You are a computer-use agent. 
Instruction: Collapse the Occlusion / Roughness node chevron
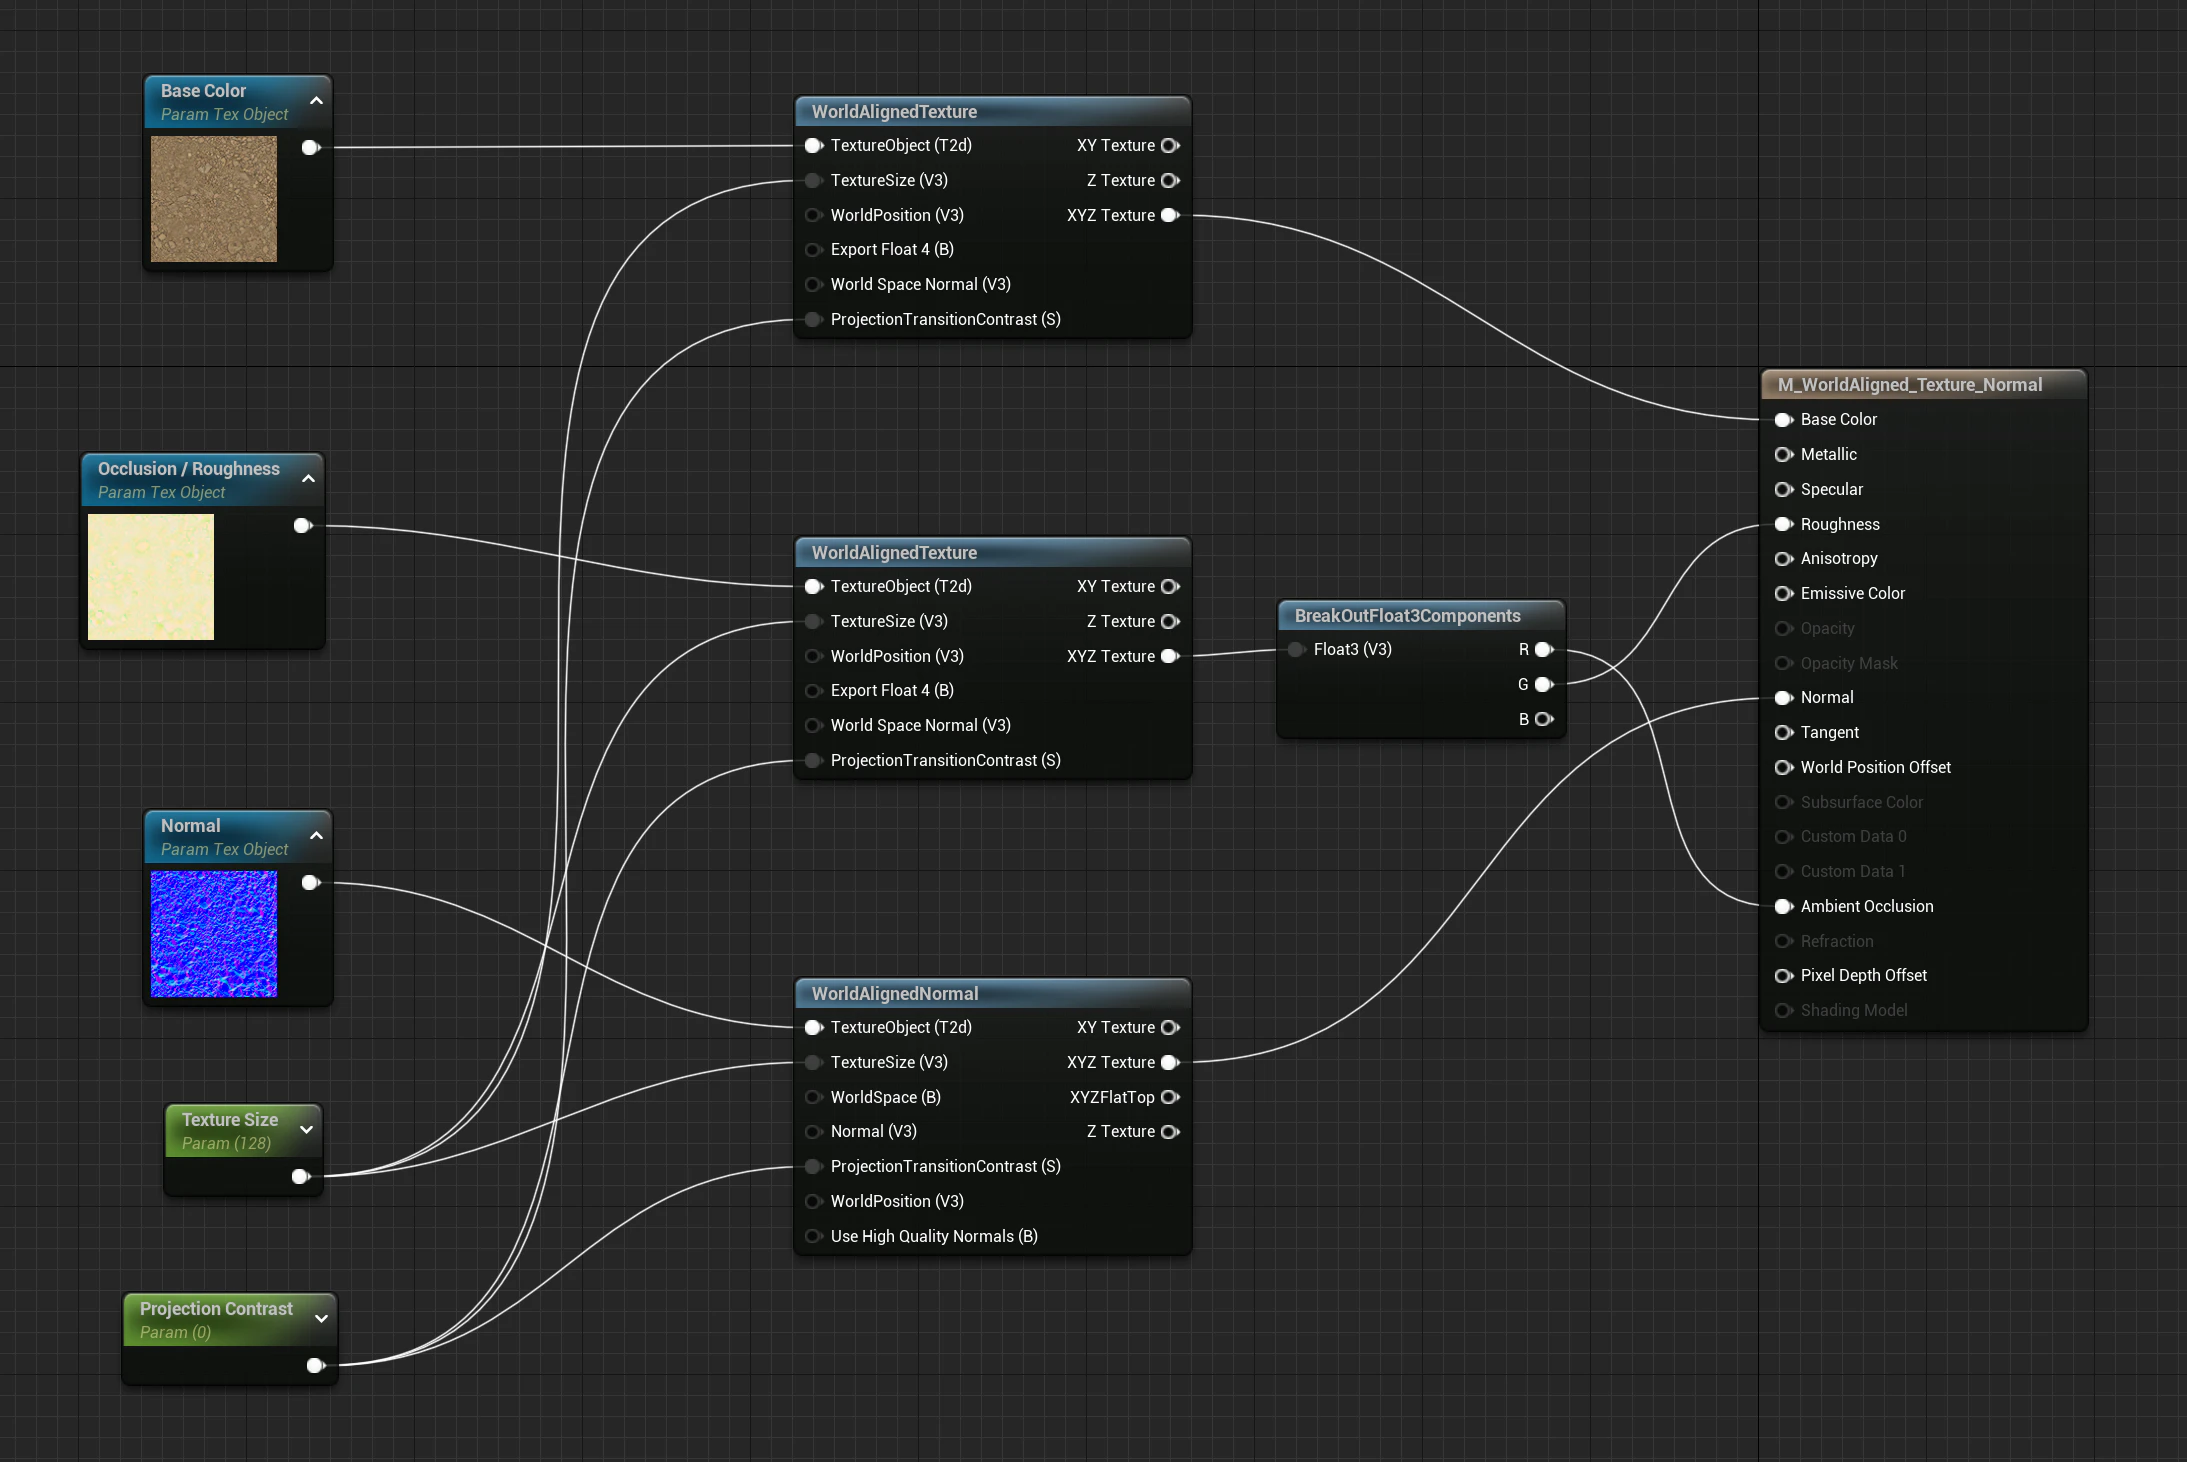308,479
